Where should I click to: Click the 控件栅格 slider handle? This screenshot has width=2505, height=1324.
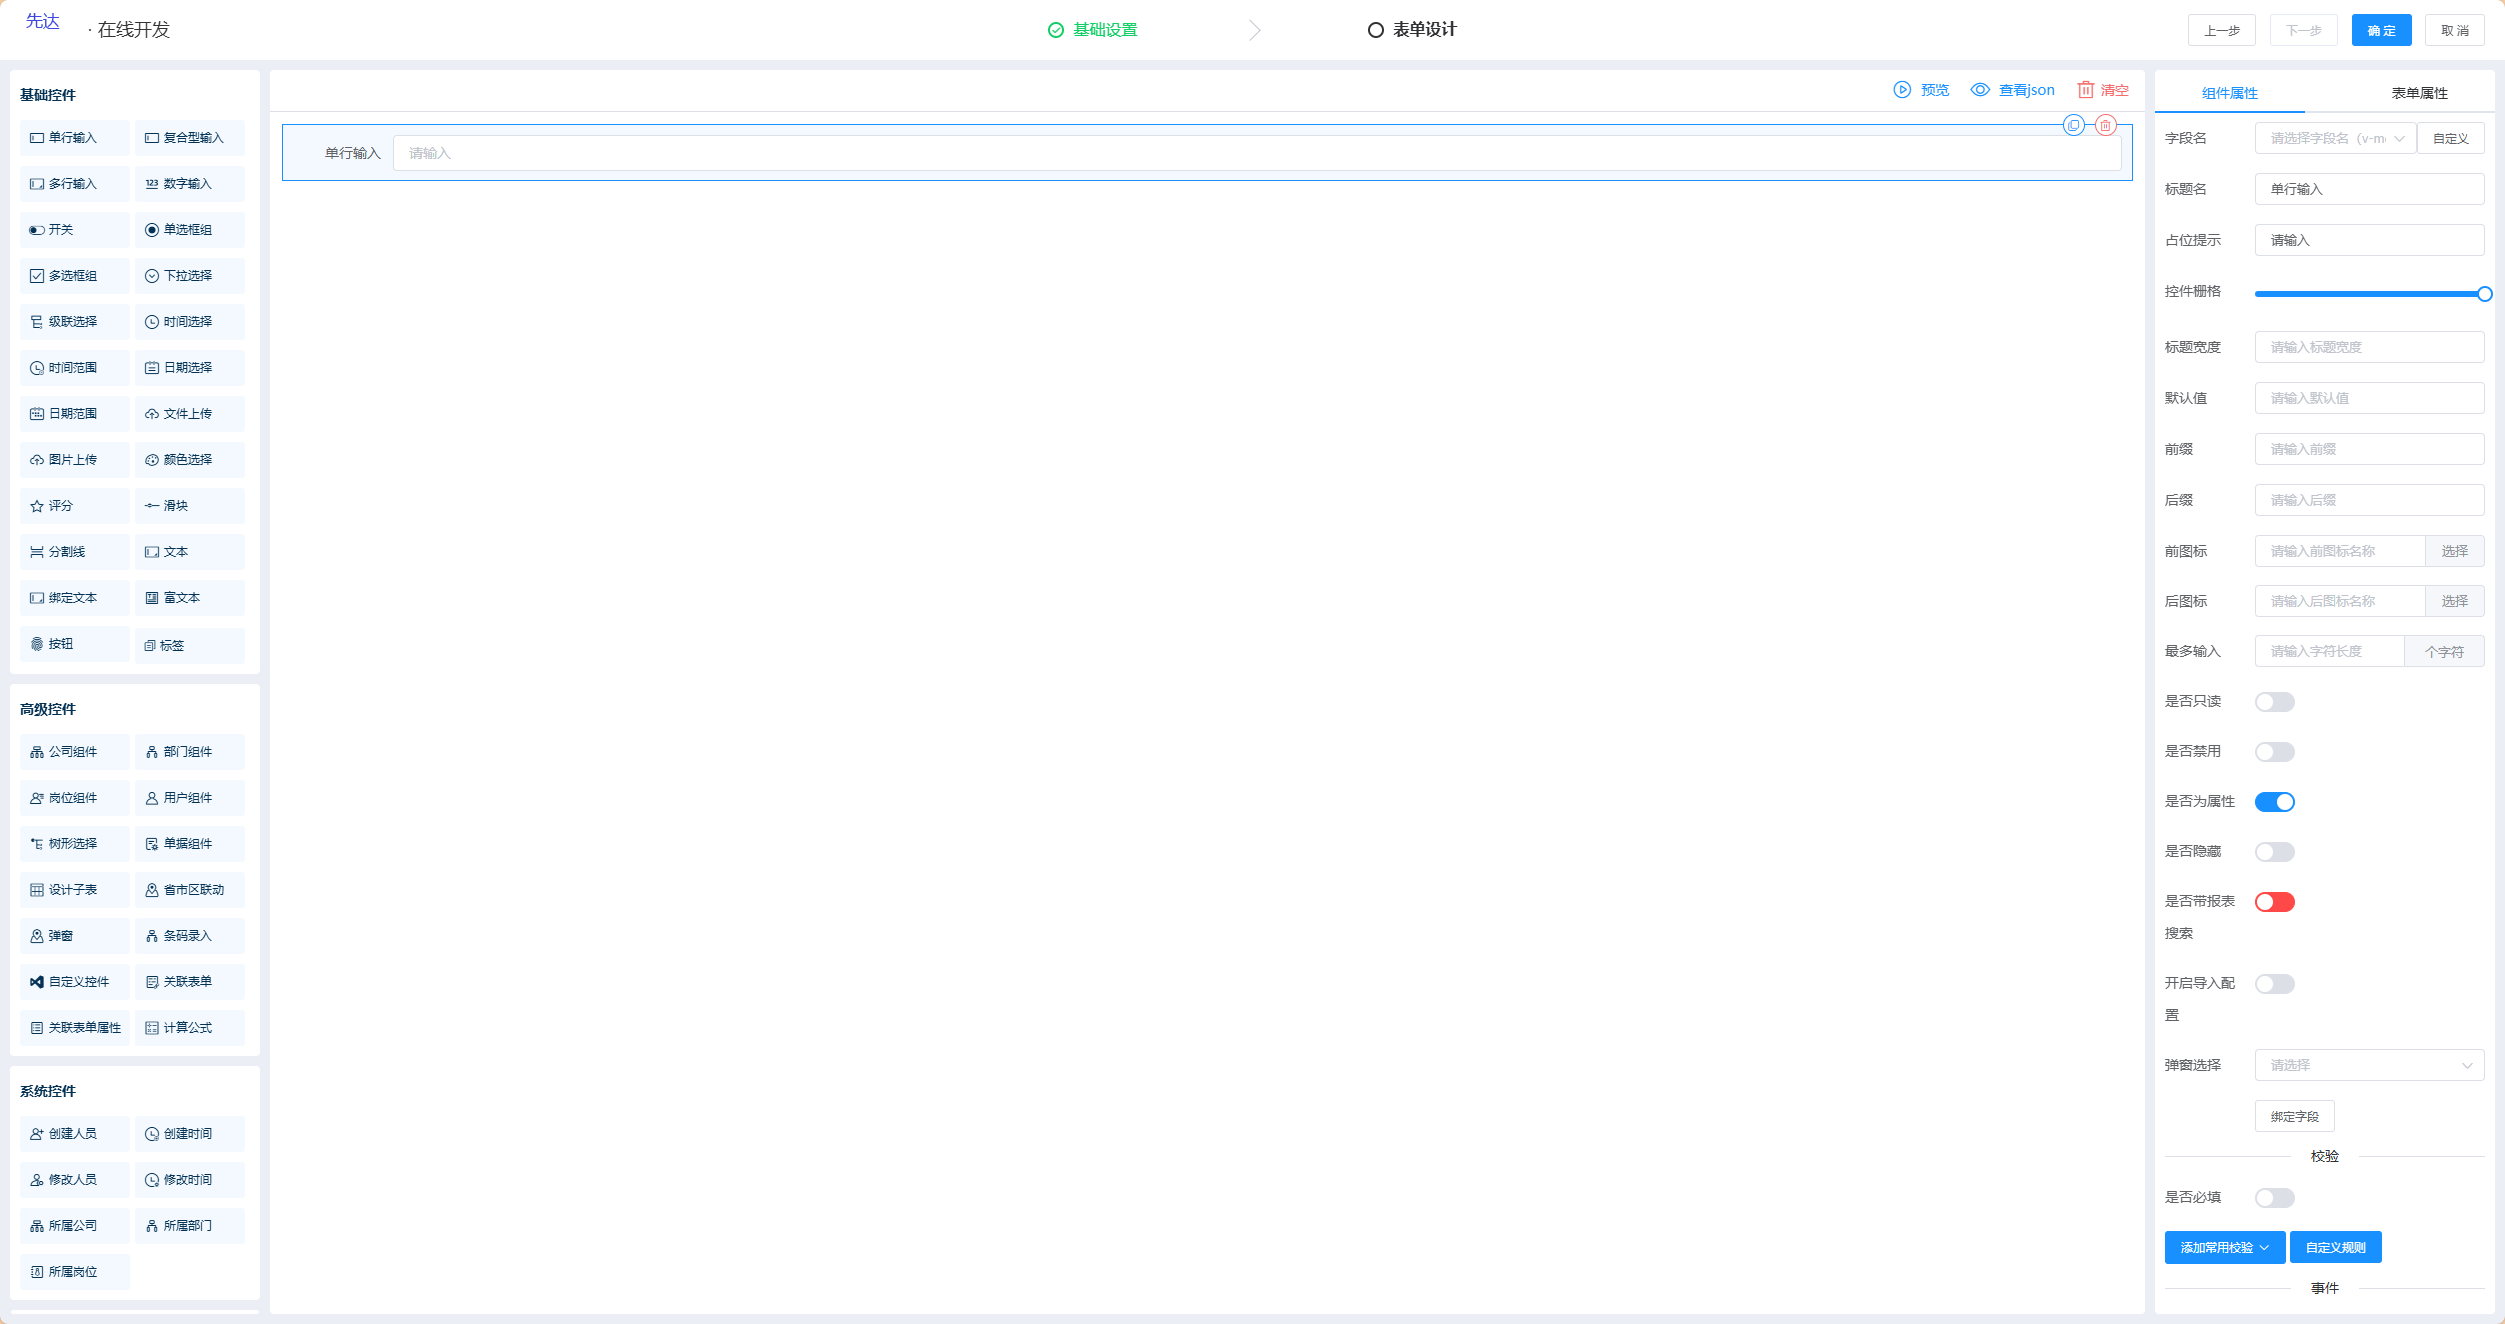2484,294
